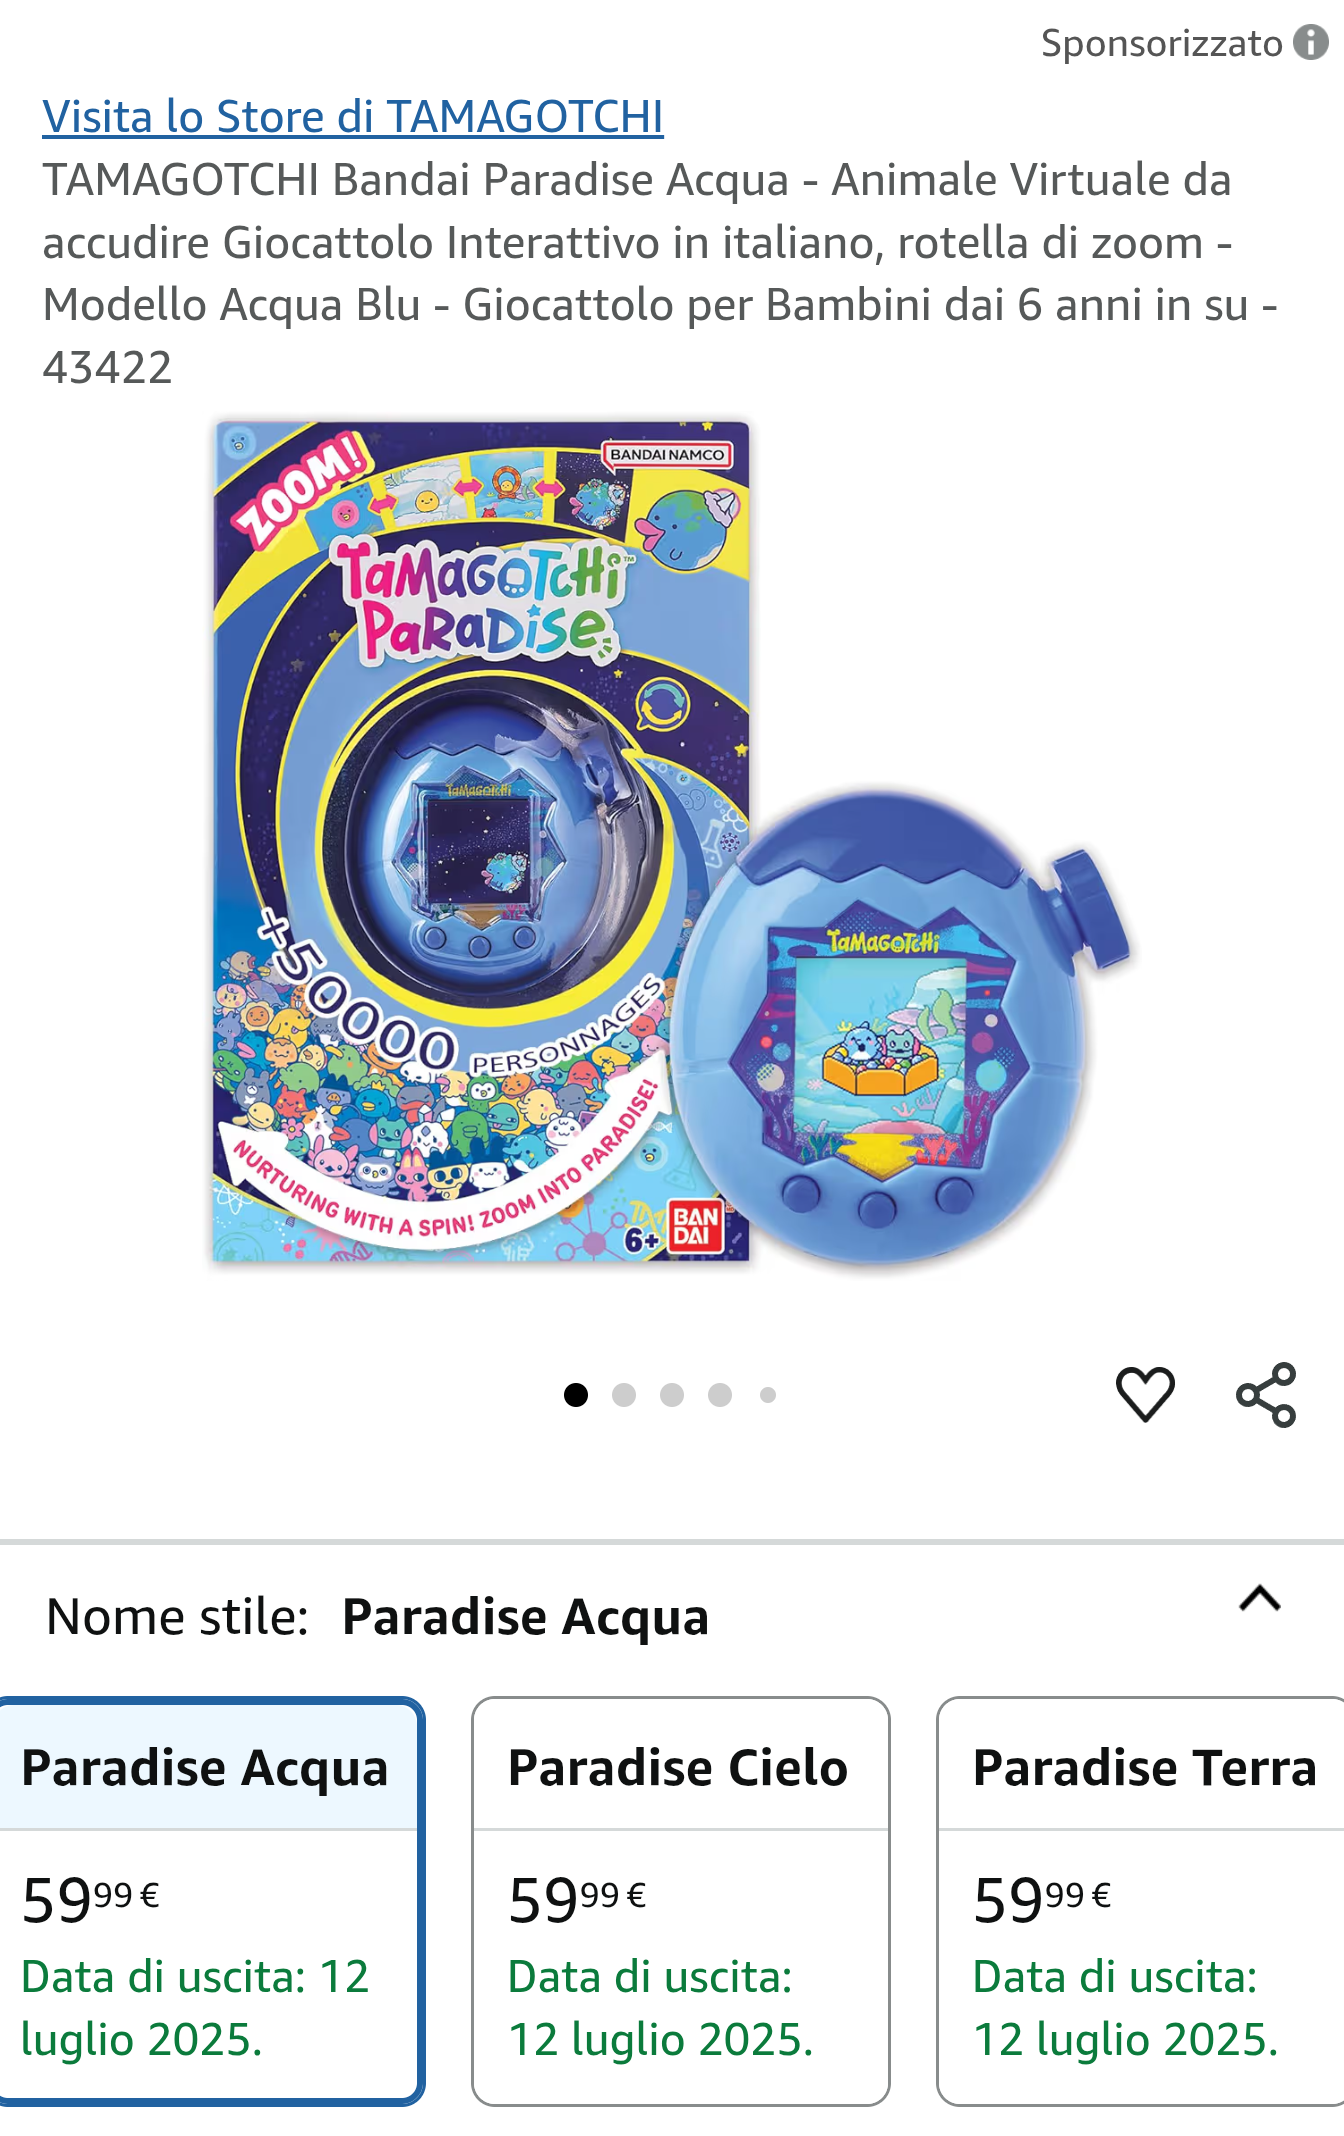
Task: Tap the Paradise Cielo 59,99 € price
Action: [577, 1897]
